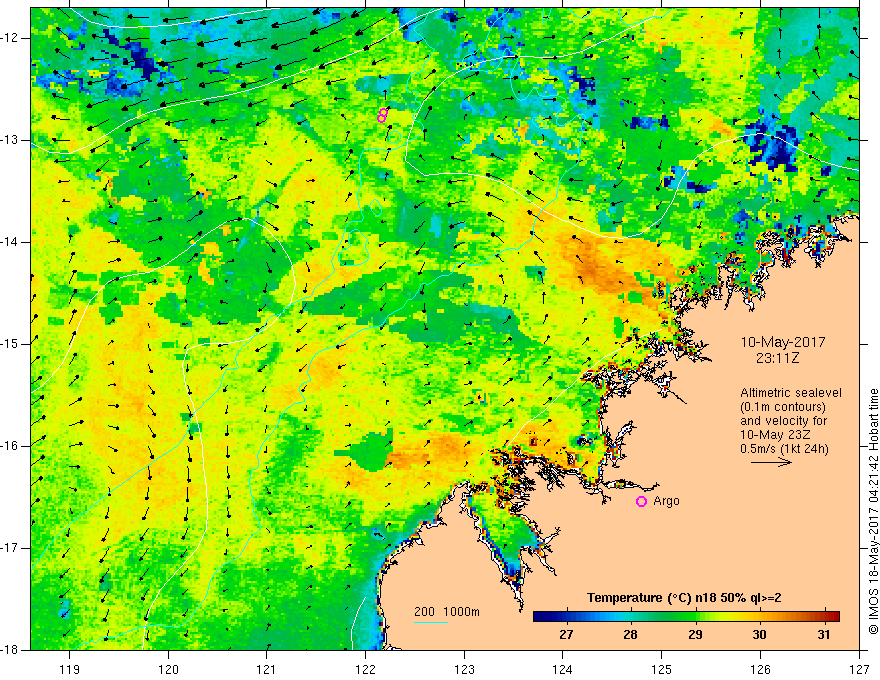Click the latitude axis label "-17"
The width and height of the screenshot is (880, 680).
coord(10,548)
